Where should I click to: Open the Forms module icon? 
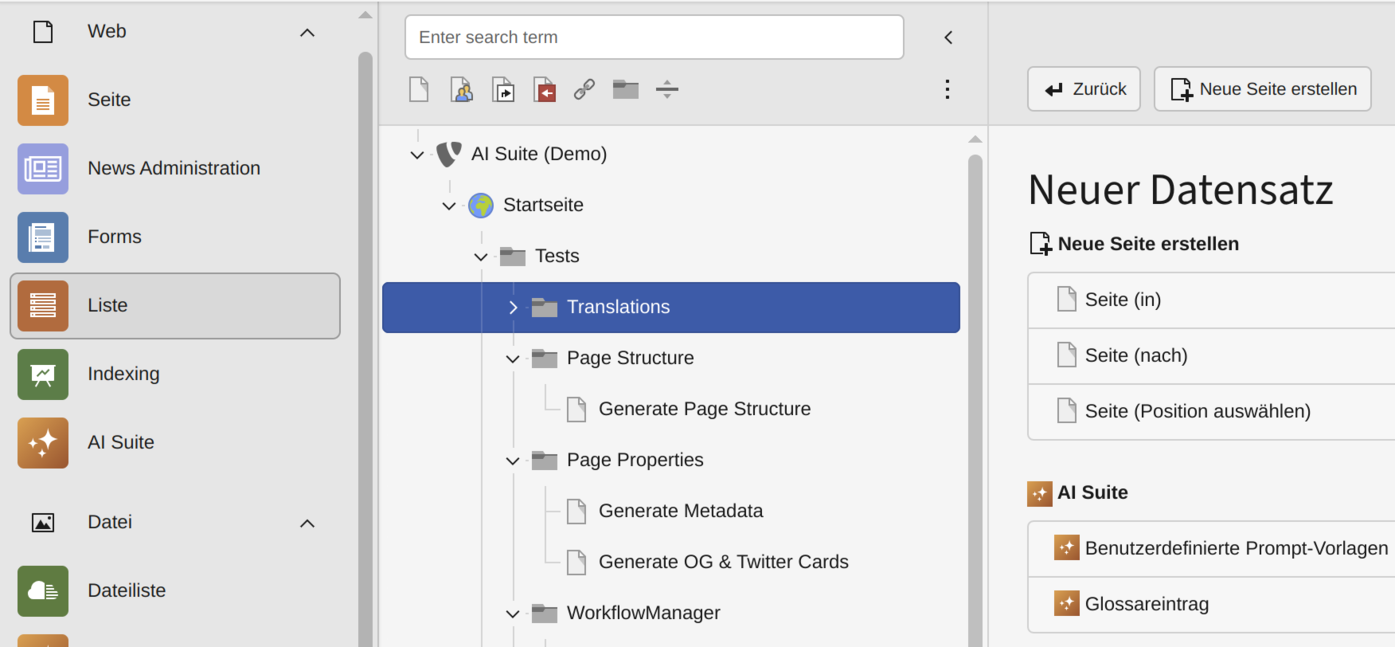(x=43, y=237)
